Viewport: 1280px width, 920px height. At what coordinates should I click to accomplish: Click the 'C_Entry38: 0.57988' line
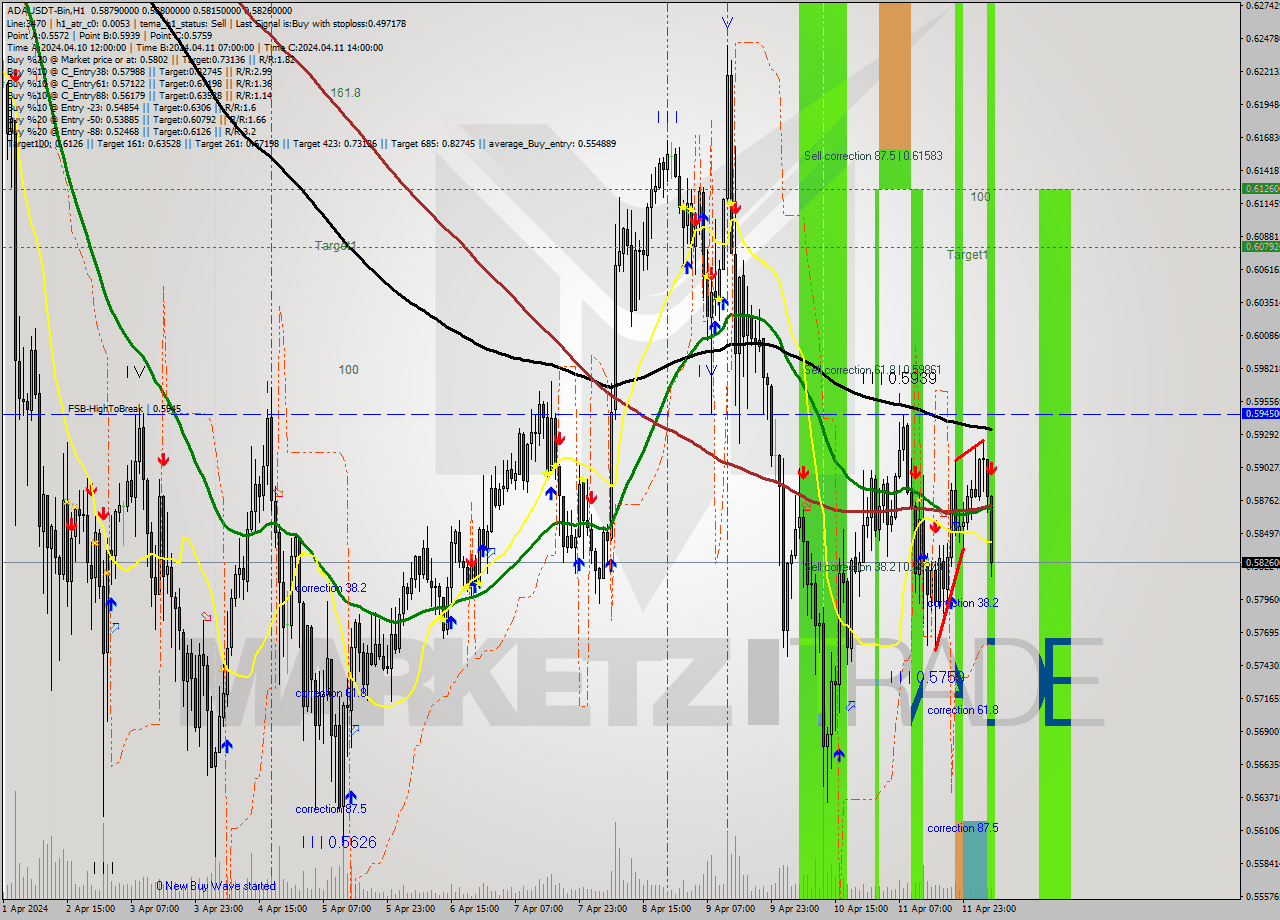(103, 72)
